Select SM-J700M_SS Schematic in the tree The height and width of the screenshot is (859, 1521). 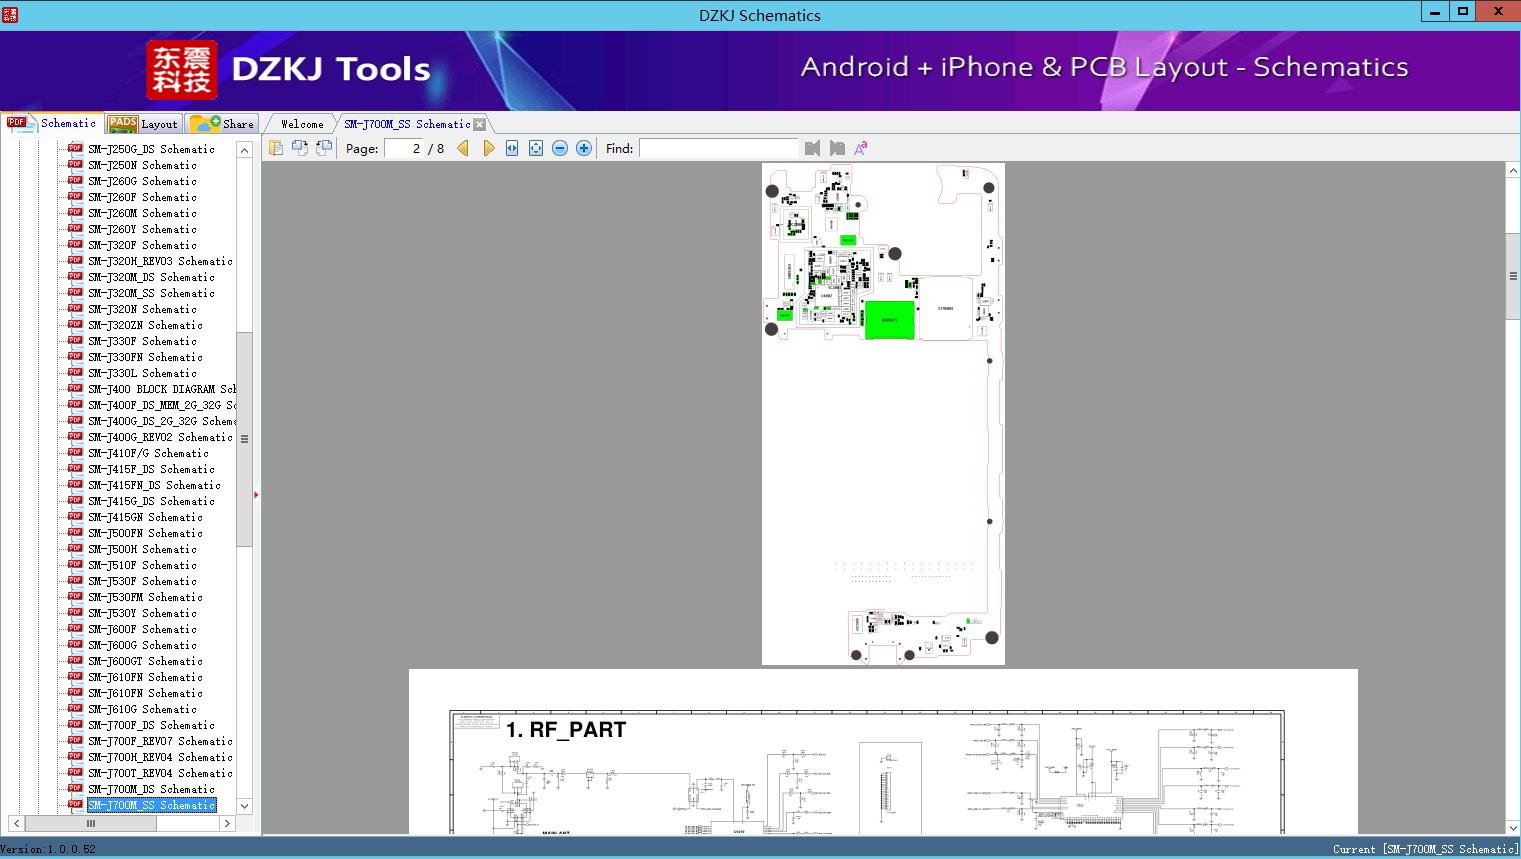pos(151,805)
